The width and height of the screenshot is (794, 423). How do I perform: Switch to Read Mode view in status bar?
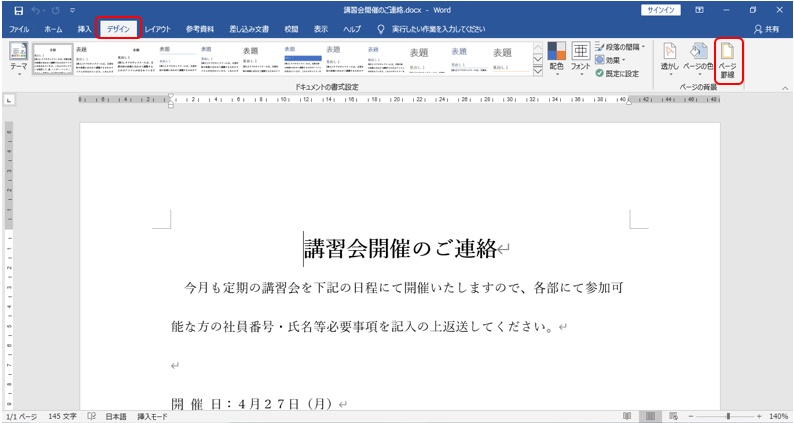coord(626,415)
